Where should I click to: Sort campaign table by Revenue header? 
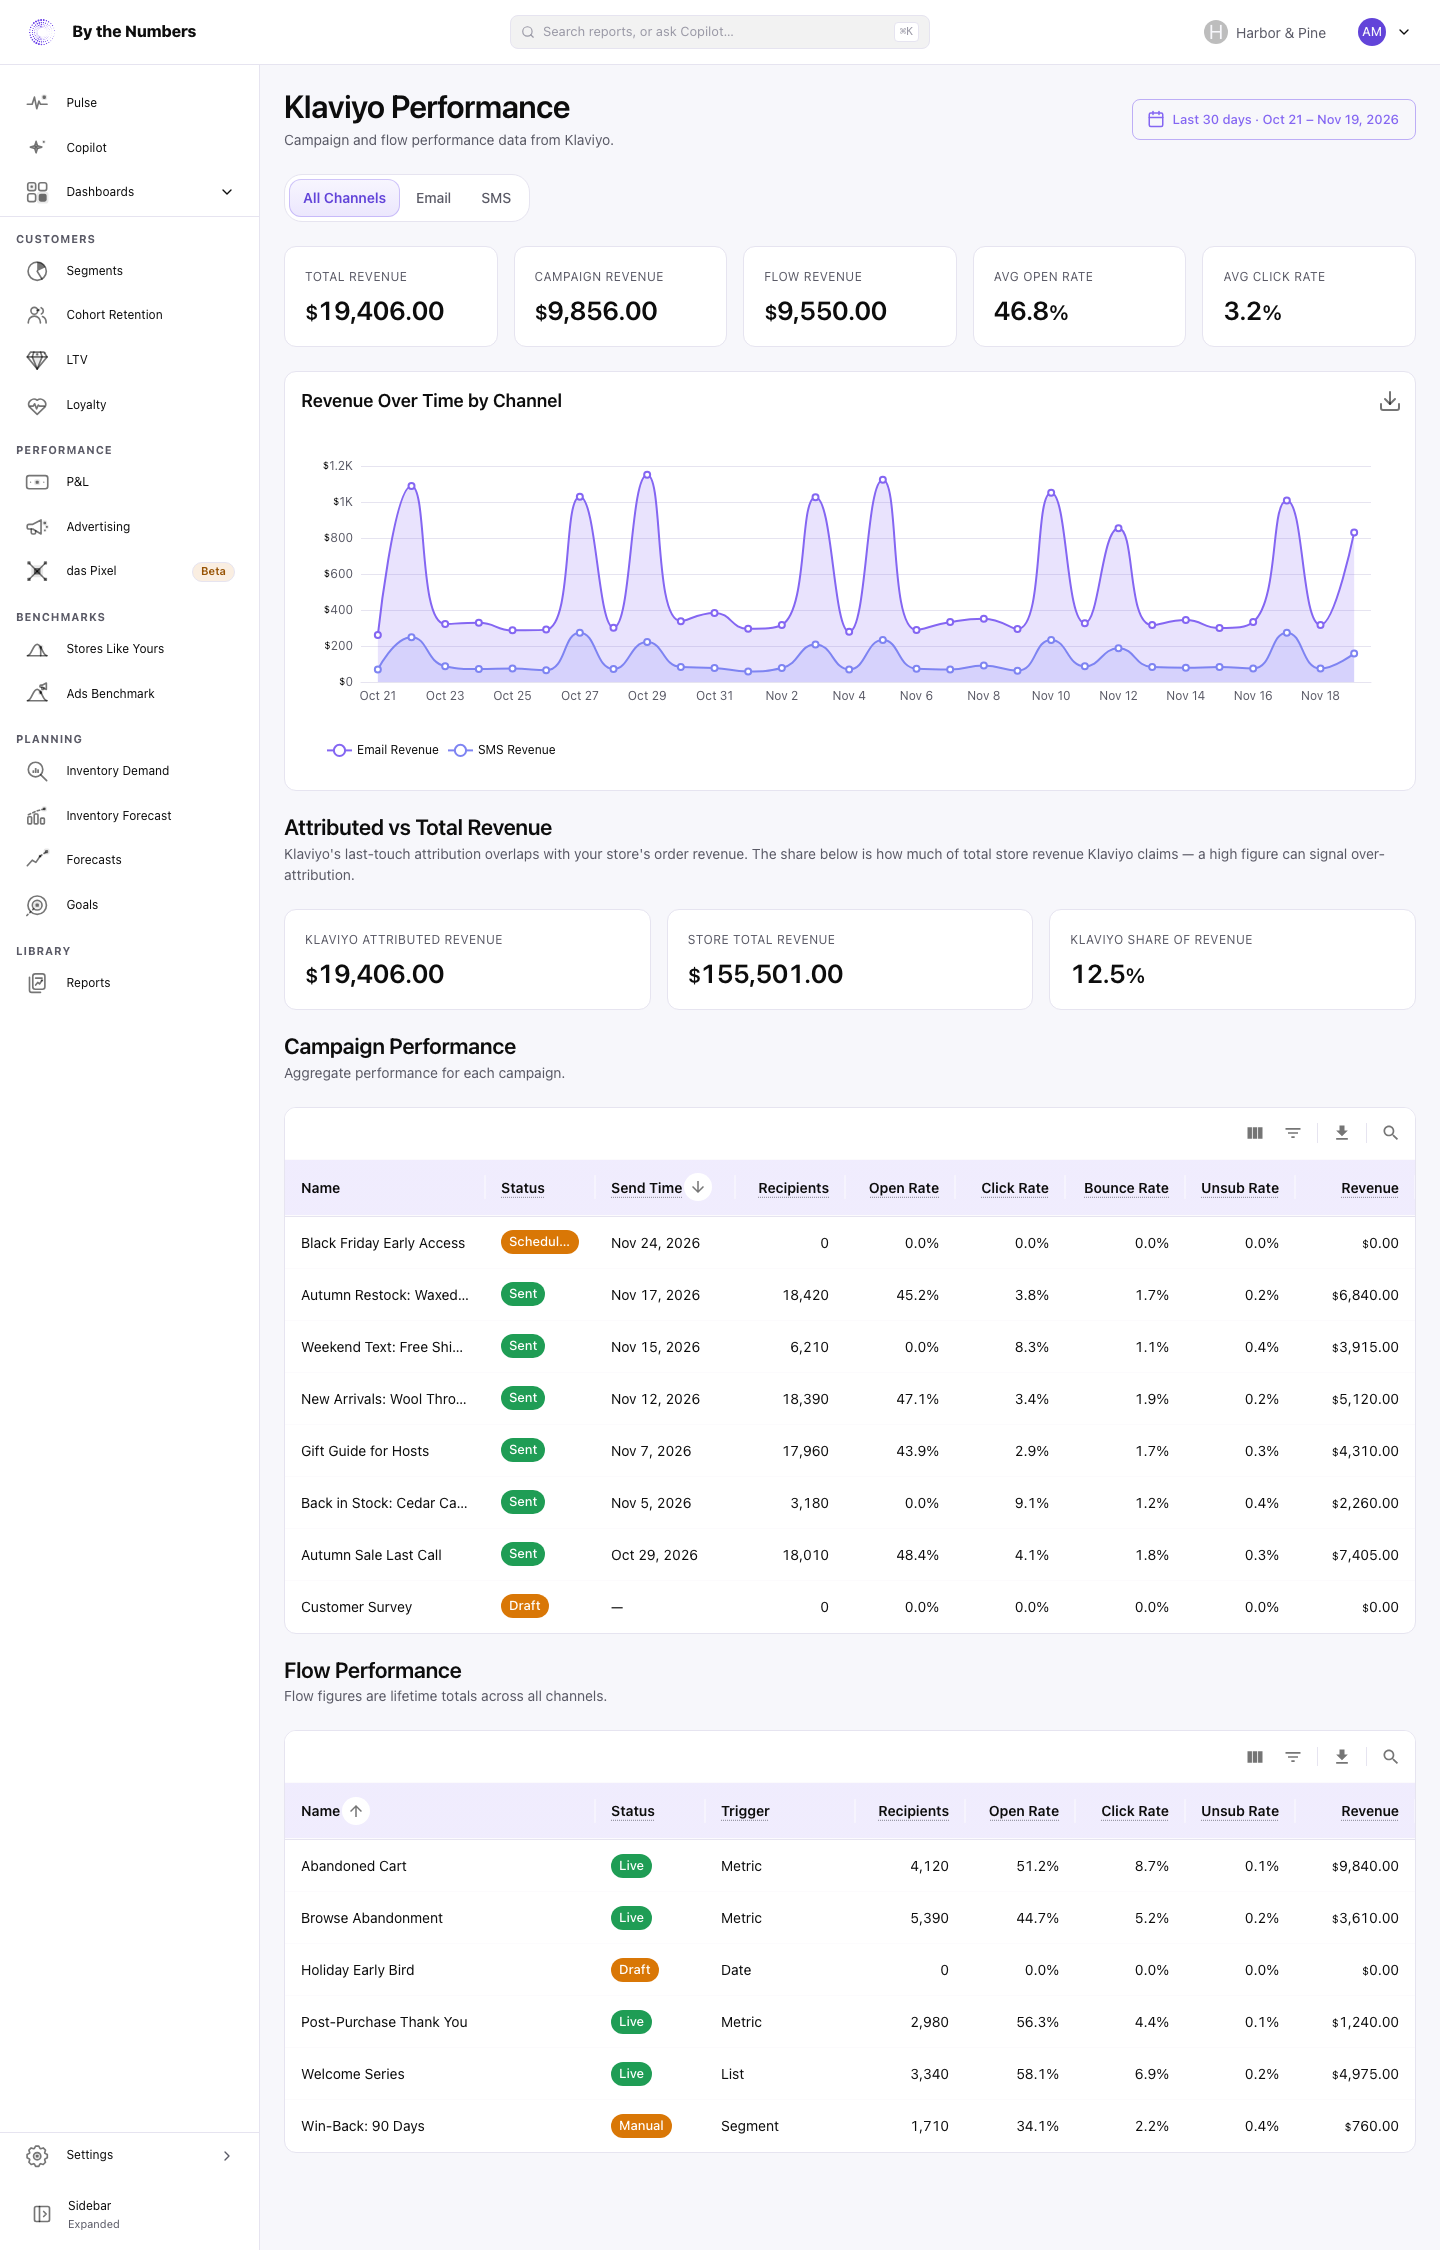point(1369,1188)
